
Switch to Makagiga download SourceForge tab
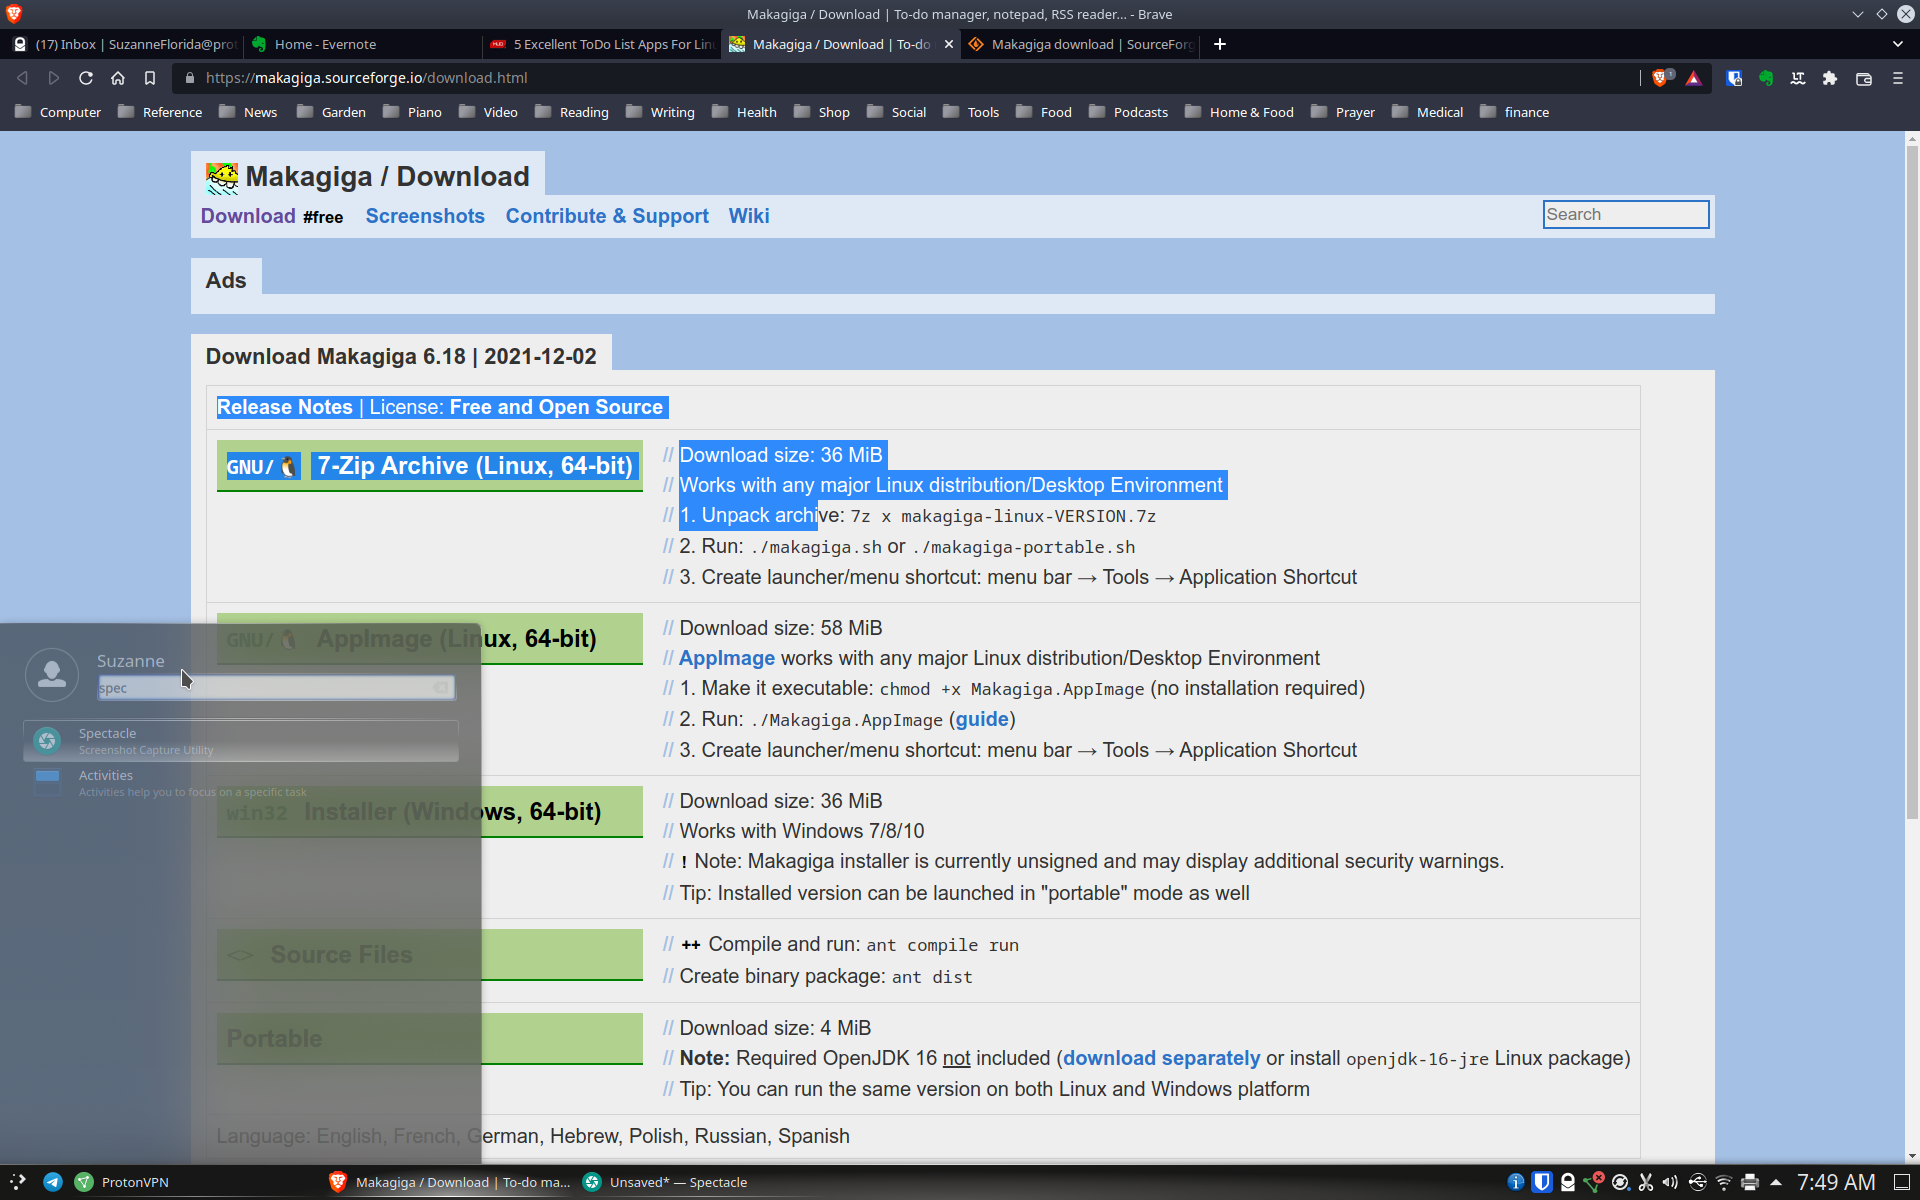[x=1081, y=44]
